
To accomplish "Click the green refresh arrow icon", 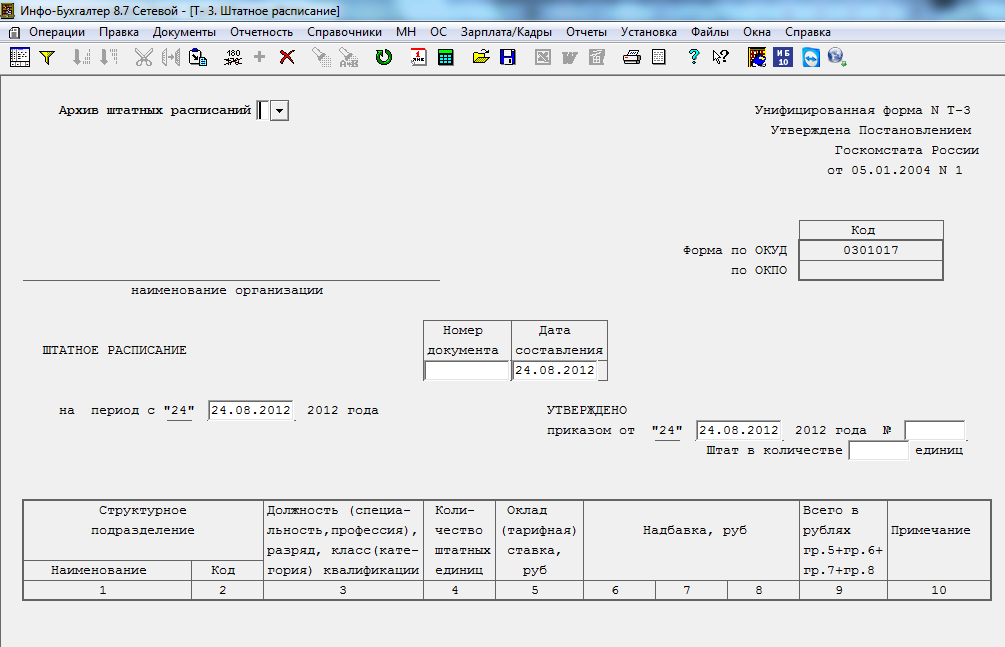I will [x=384, y=58].
